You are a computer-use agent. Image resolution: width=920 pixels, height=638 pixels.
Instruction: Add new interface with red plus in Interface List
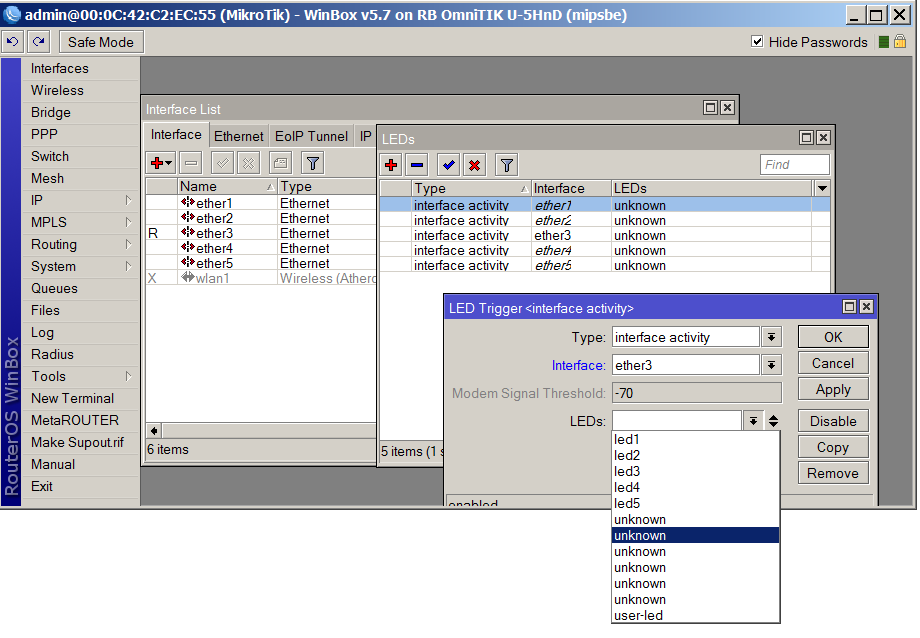160,163
